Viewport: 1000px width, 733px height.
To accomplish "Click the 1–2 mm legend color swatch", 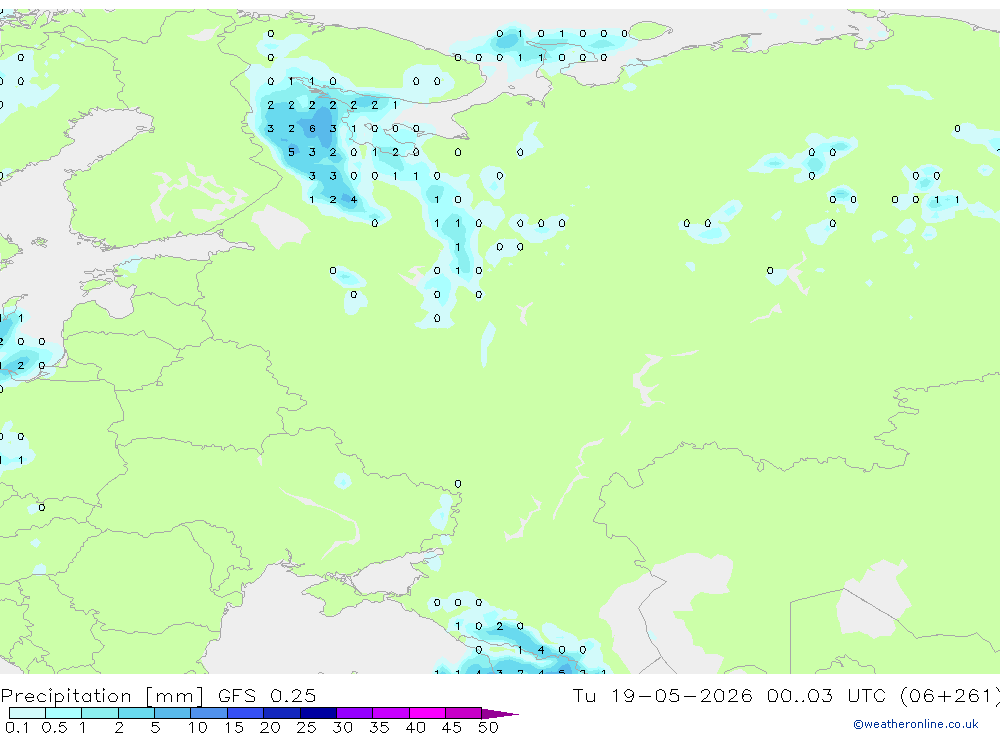I will (x=100, y=713).
